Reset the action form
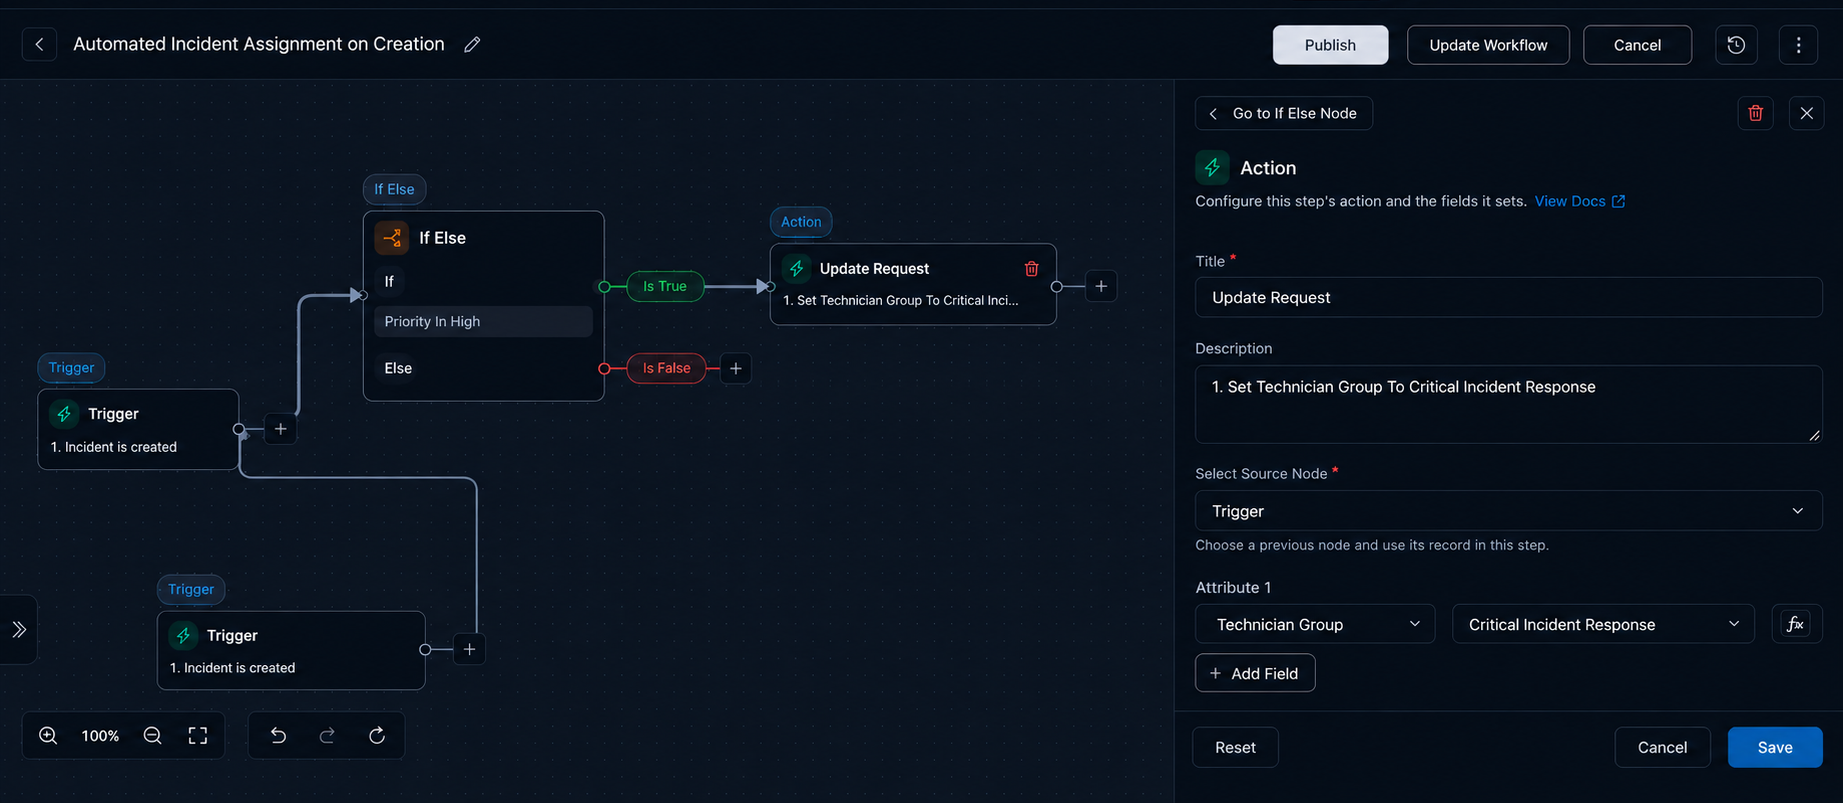Image resolution: width=1843 pixels, height=803 pixels. (1235, 747)
